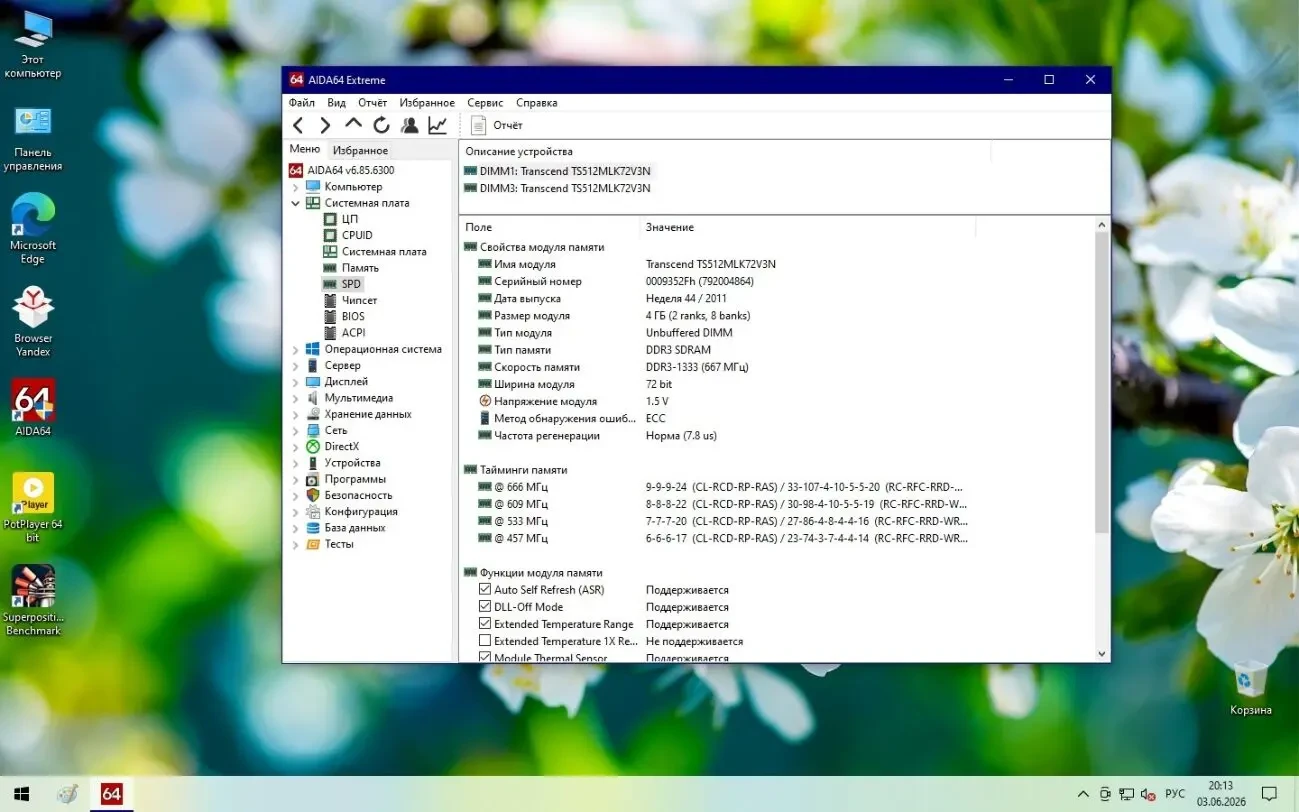Viewport: 1299px width, 812px height.
Task: Refresh the page with the circular arrow icon
Action: (381, 125)
